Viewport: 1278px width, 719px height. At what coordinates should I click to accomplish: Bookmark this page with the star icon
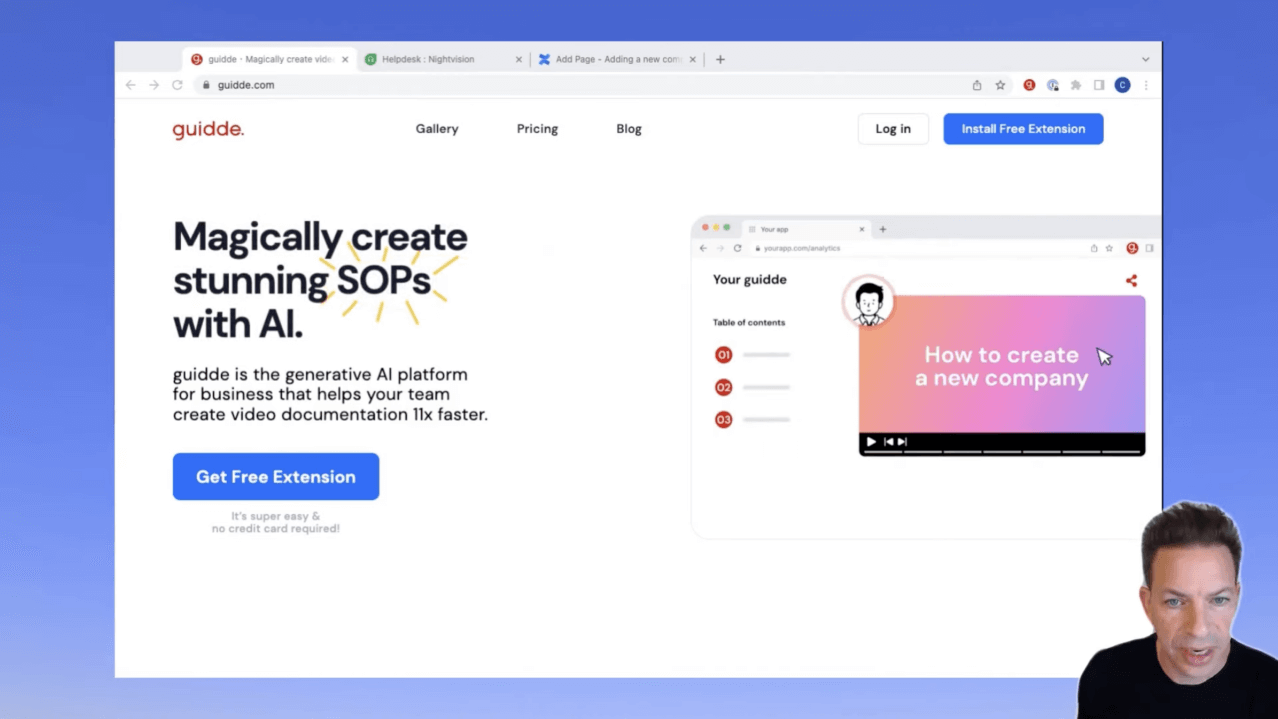[x=1000, y=85]
